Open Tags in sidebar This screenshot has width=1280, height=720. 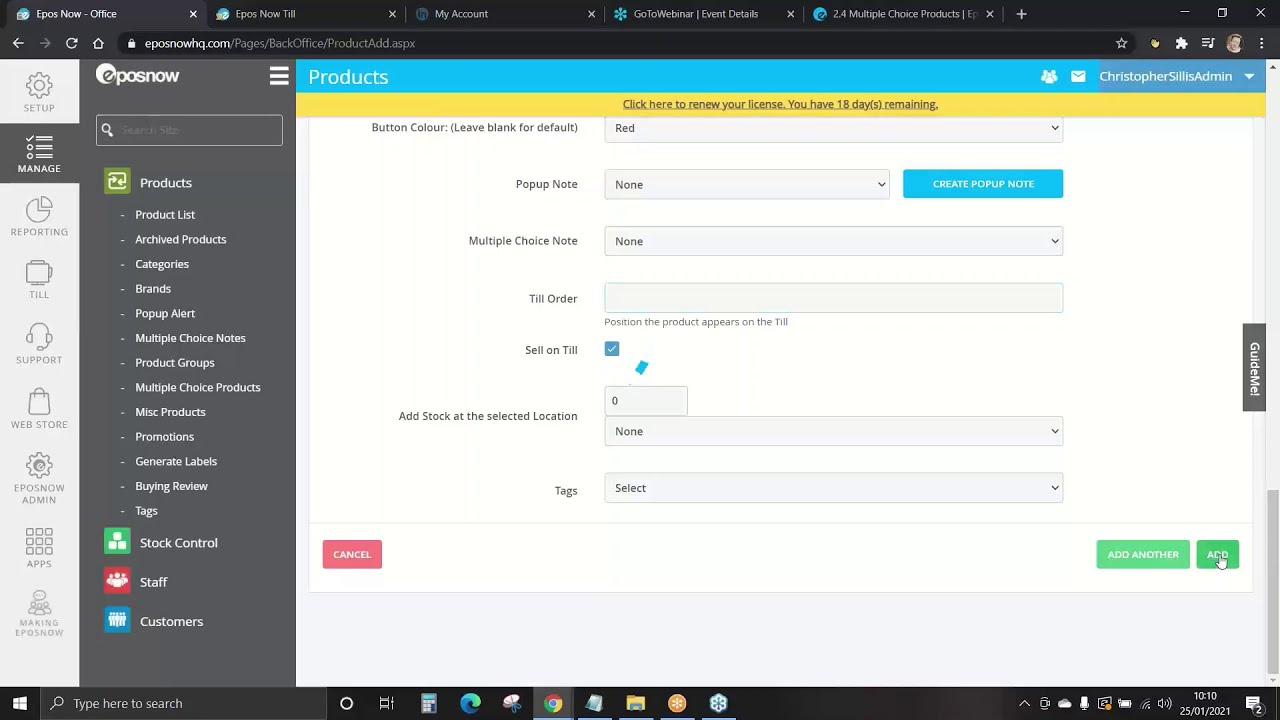pos(146,511)
